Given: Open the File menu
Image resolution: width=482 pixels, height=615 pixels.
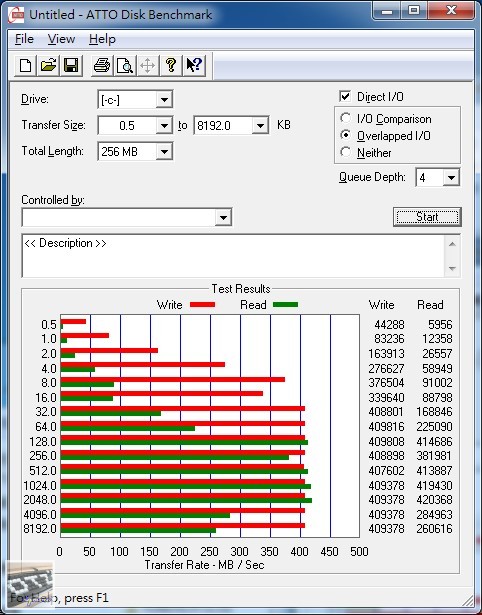Looking at the screenshot, I should click(24, 39).
